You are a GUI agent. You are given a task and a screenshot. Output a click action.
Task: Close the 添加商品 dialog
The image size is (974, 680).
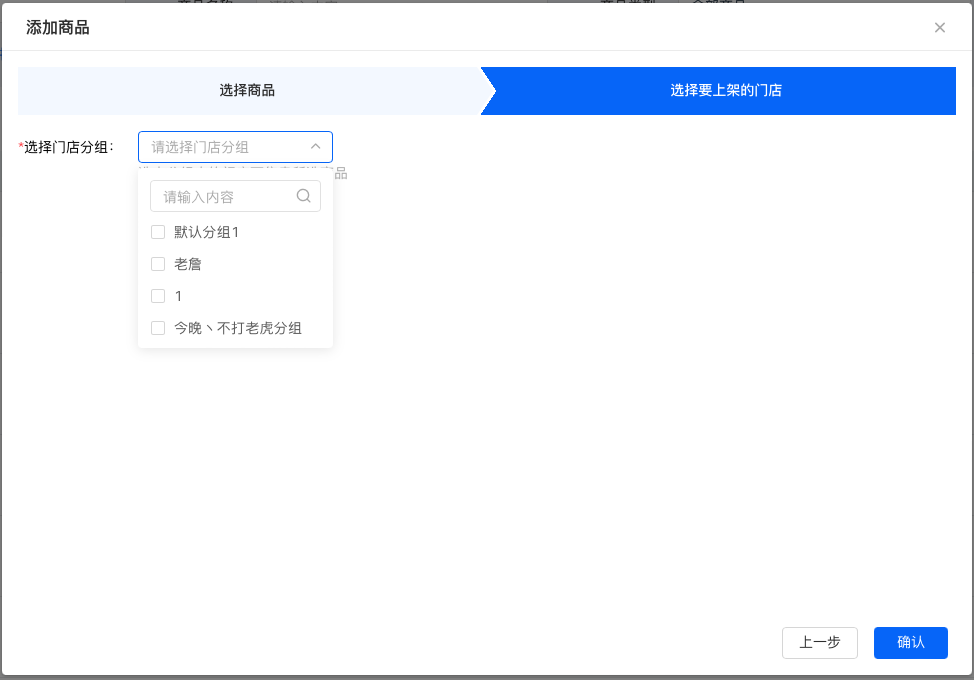939,27
